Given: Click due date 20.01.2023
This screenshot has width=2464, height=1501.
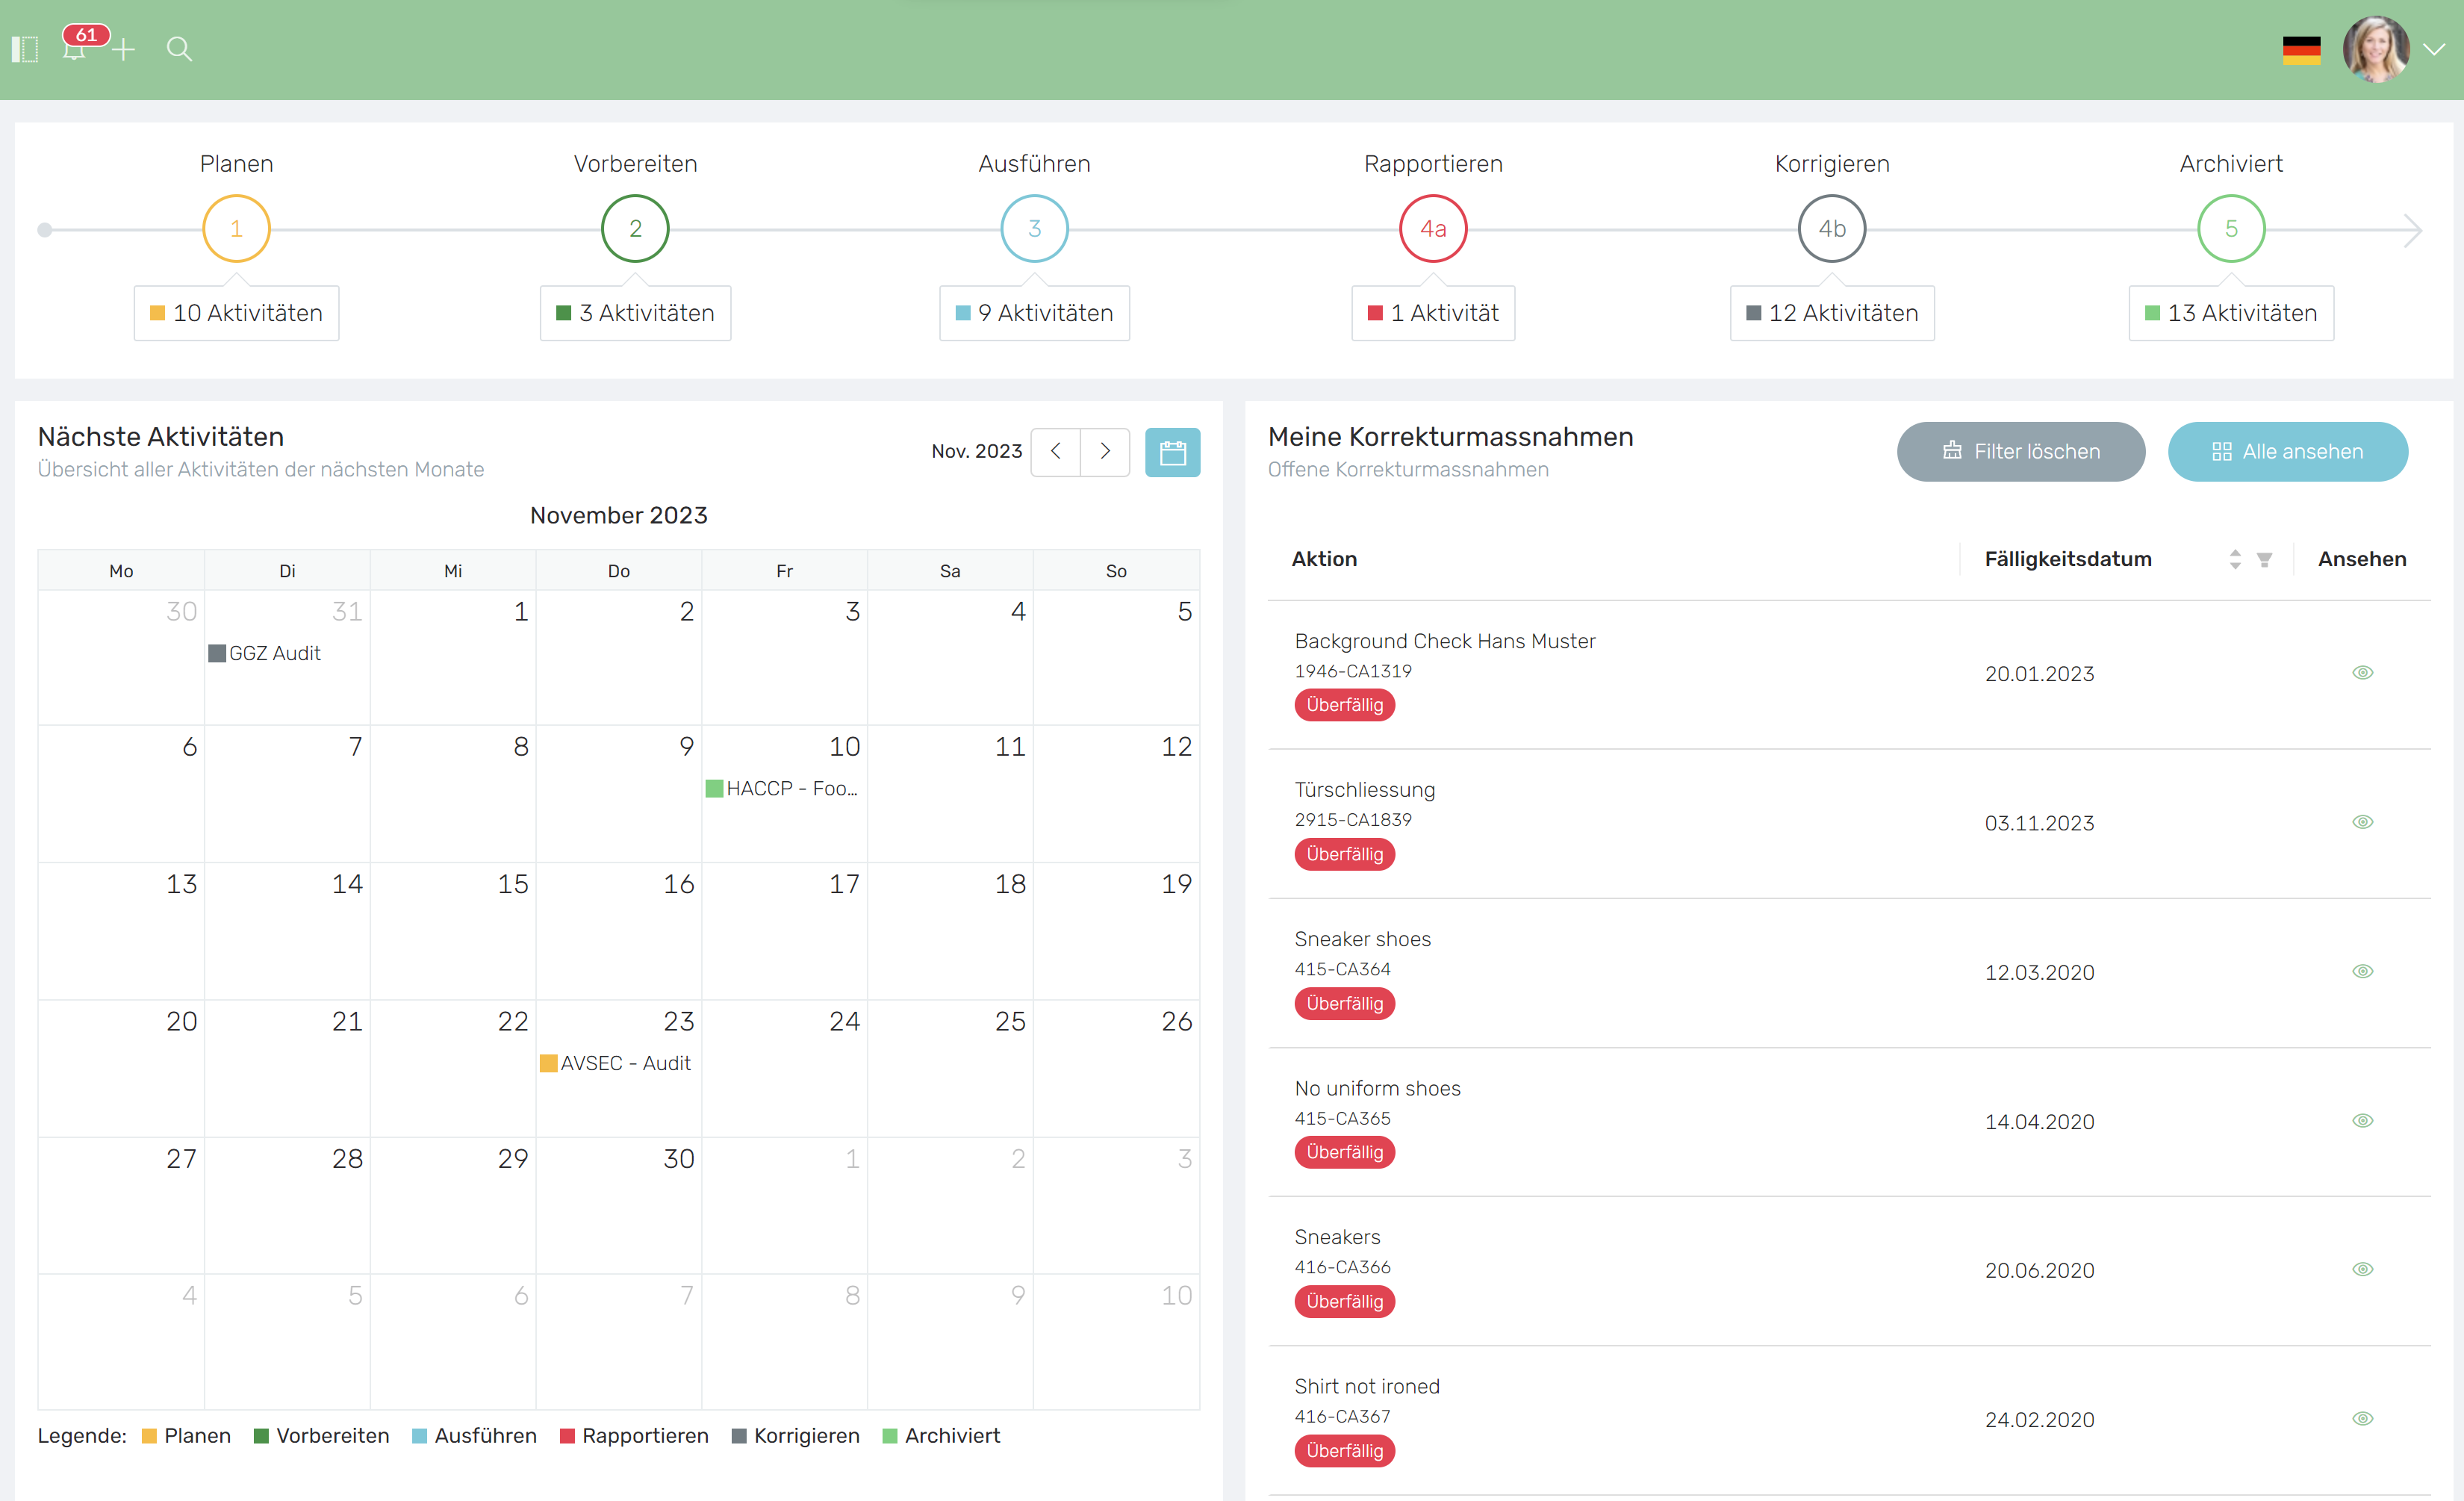Looking at the screenshot, I should pyautogui.click(x=2039, y=674).
